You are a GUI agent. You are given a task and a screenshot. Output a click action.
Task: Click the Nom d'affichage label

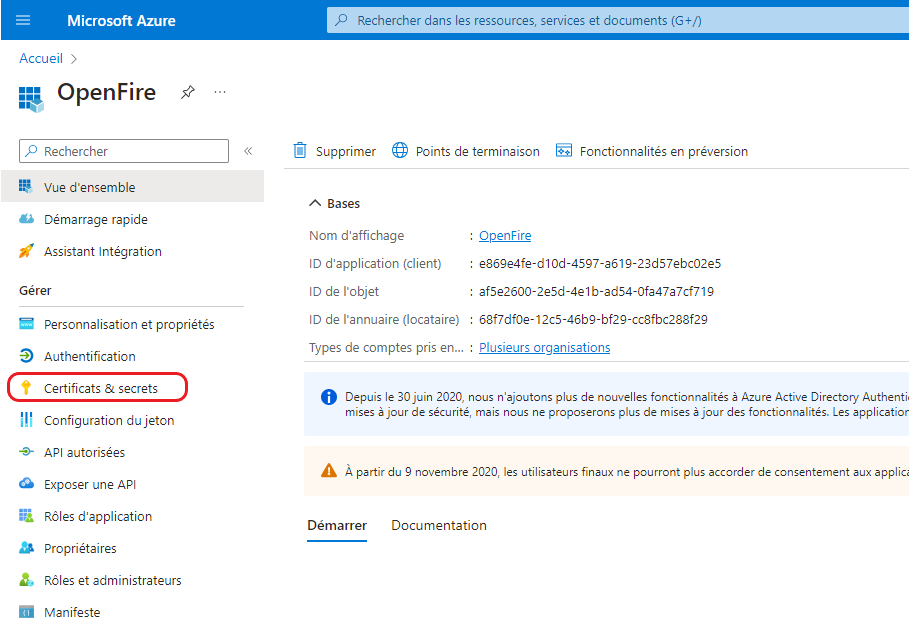(357, 235)
